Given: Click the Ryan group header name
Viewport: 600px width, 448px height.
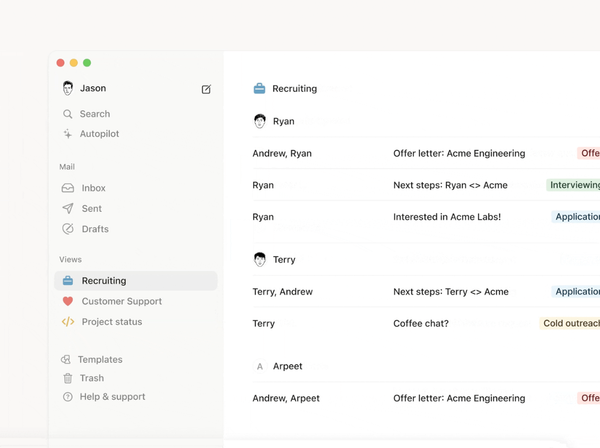Looking at the screenshot, I should [284, 121].
